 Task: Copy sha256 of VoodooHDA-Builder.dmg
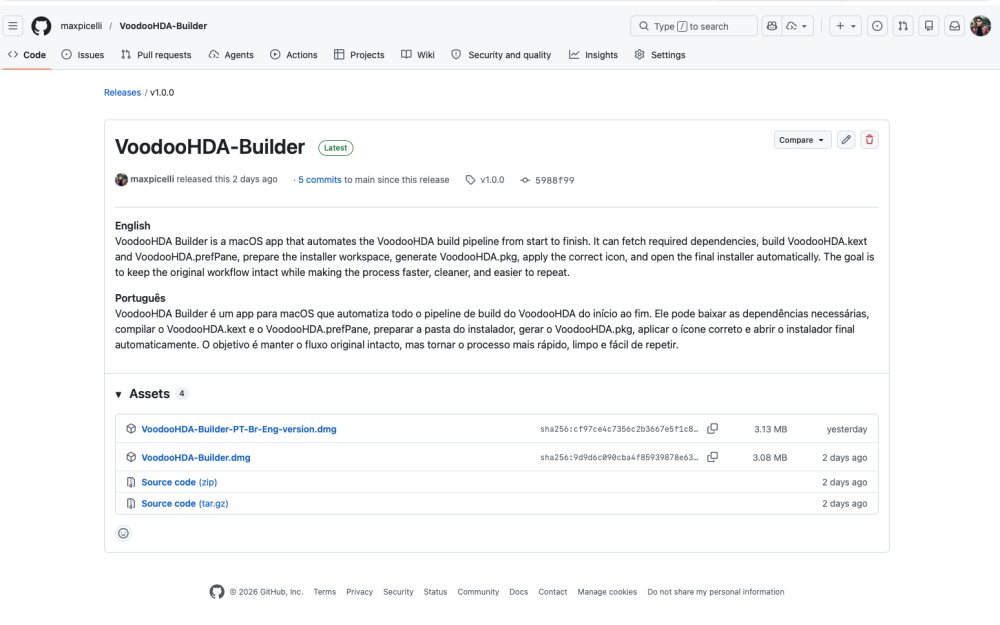coord(712,457)
